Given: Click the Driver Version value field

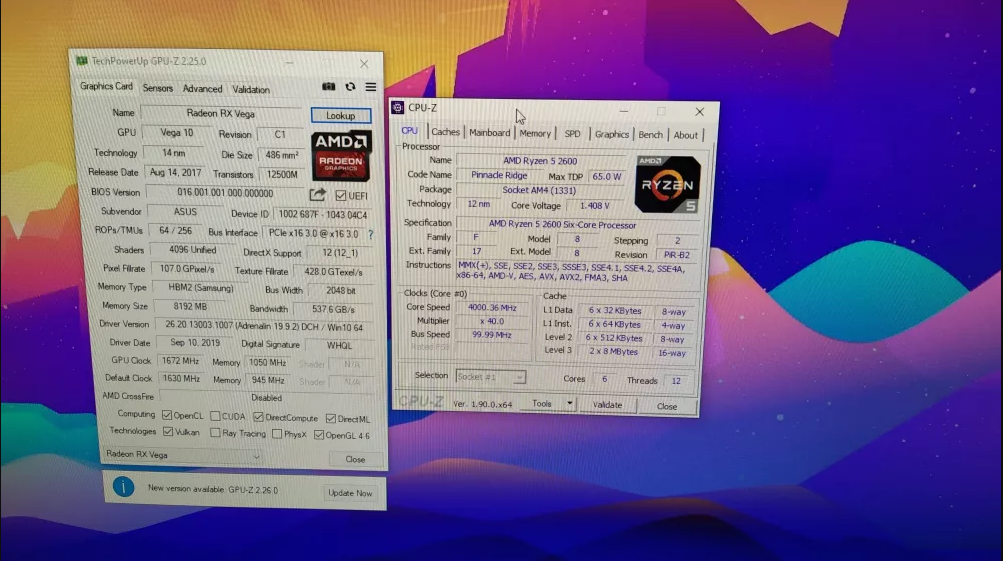Looking at the screenshot, I should (264, 326).
